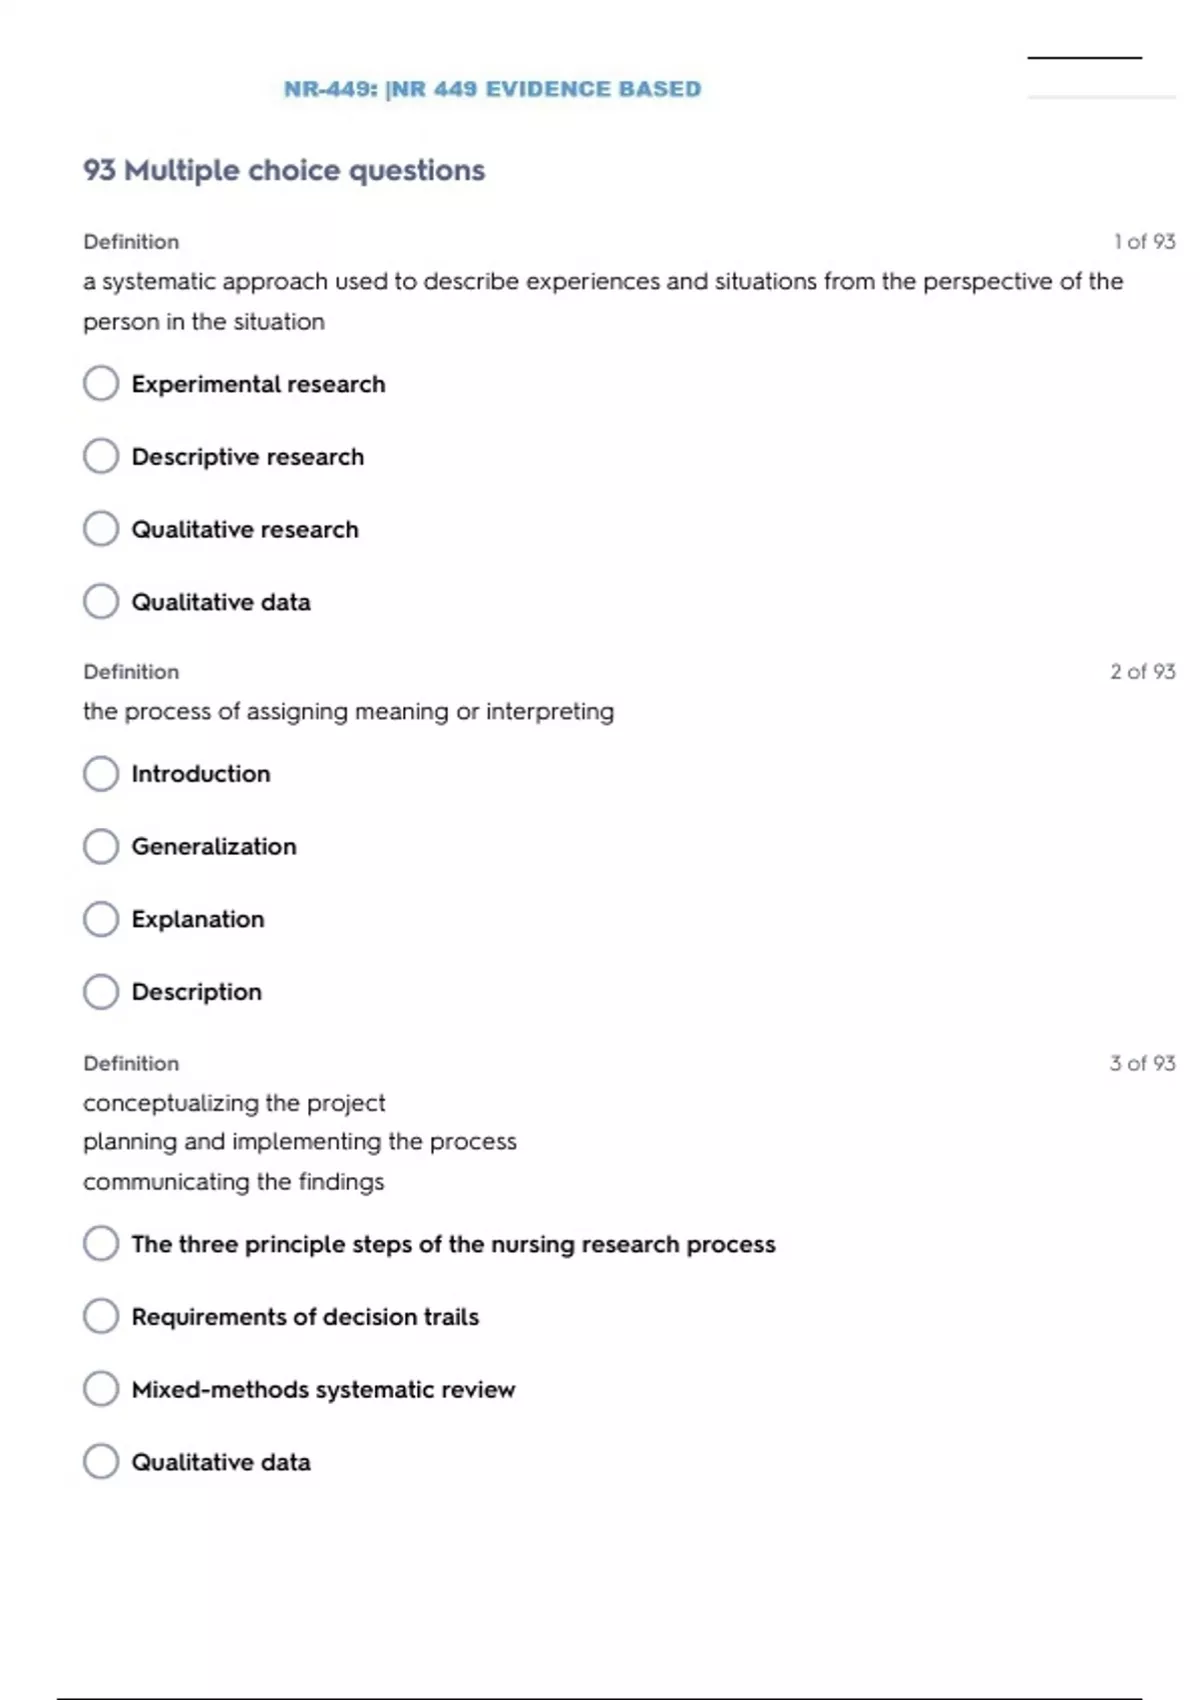Click the '3 of 93' question counter
The image size is (1200, 1700).
point(1142,1063)
